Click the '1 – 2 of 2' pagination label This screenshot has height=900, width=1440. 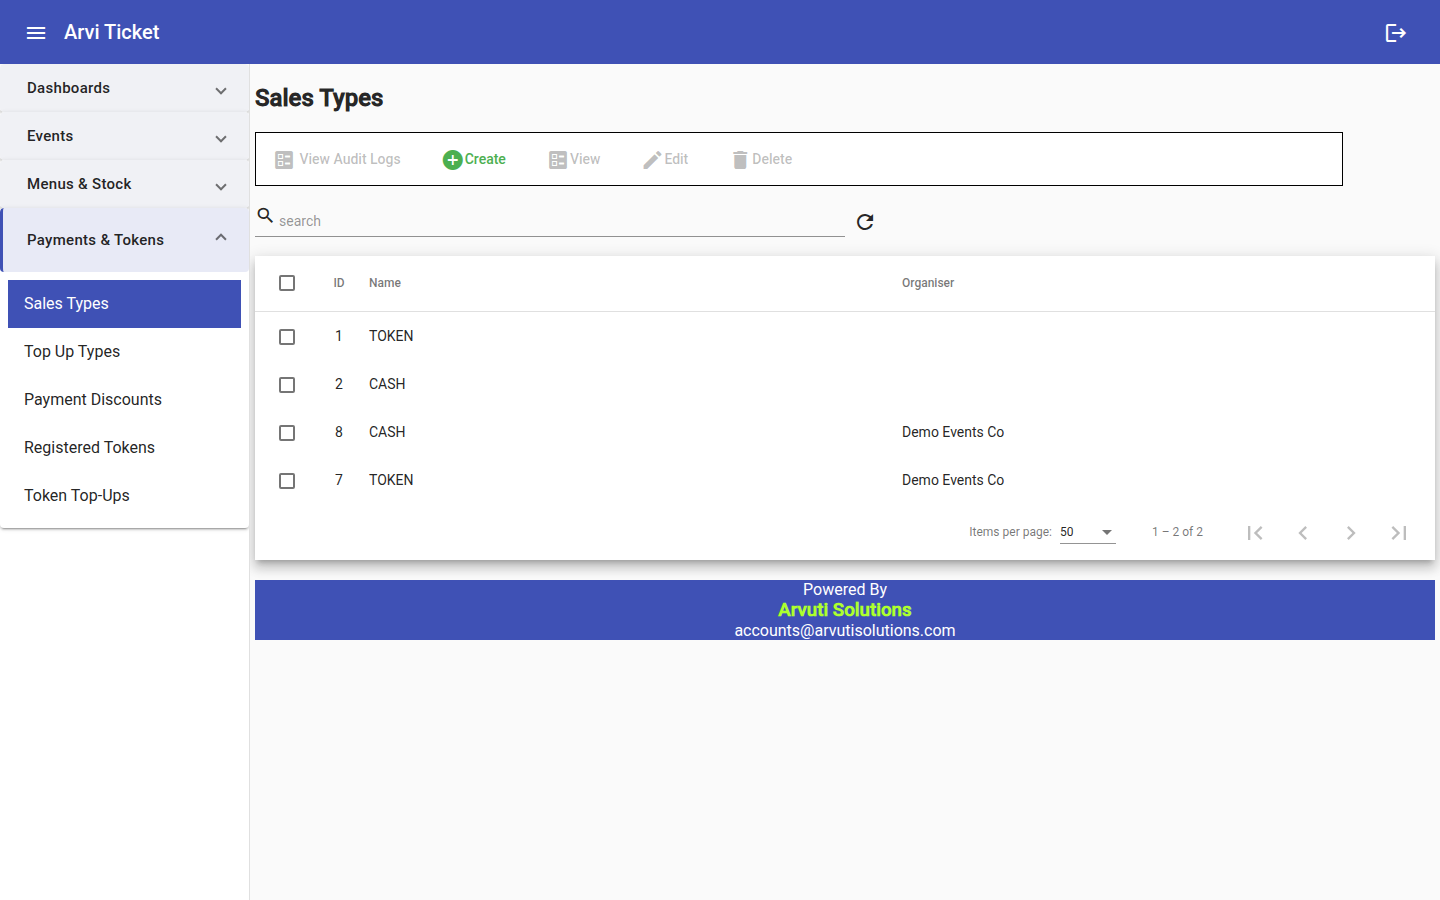[x=1177, y=532]
